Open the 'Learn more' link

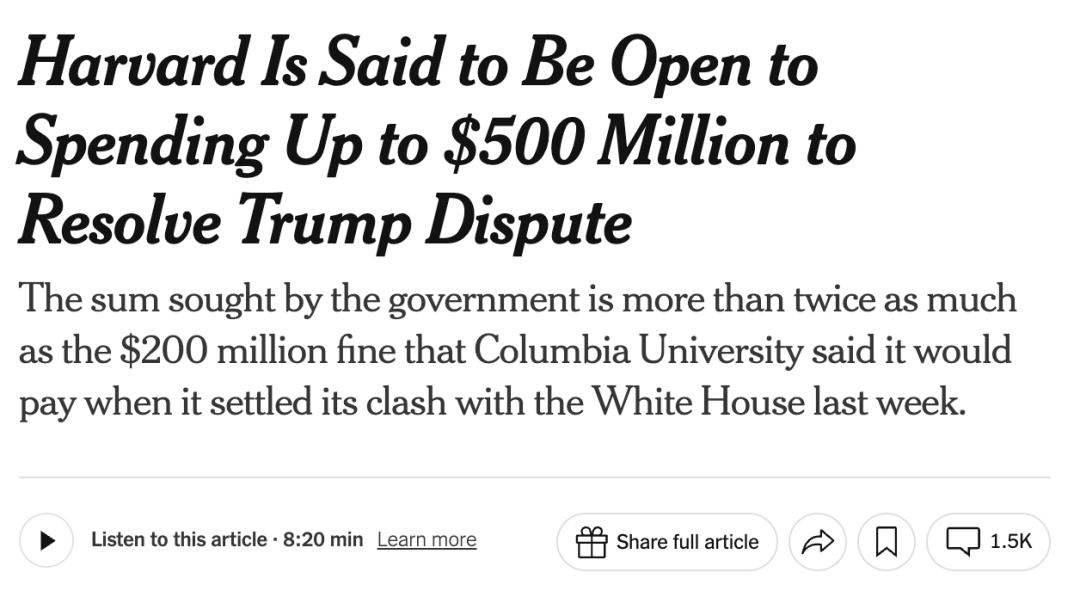click(426, 540)
